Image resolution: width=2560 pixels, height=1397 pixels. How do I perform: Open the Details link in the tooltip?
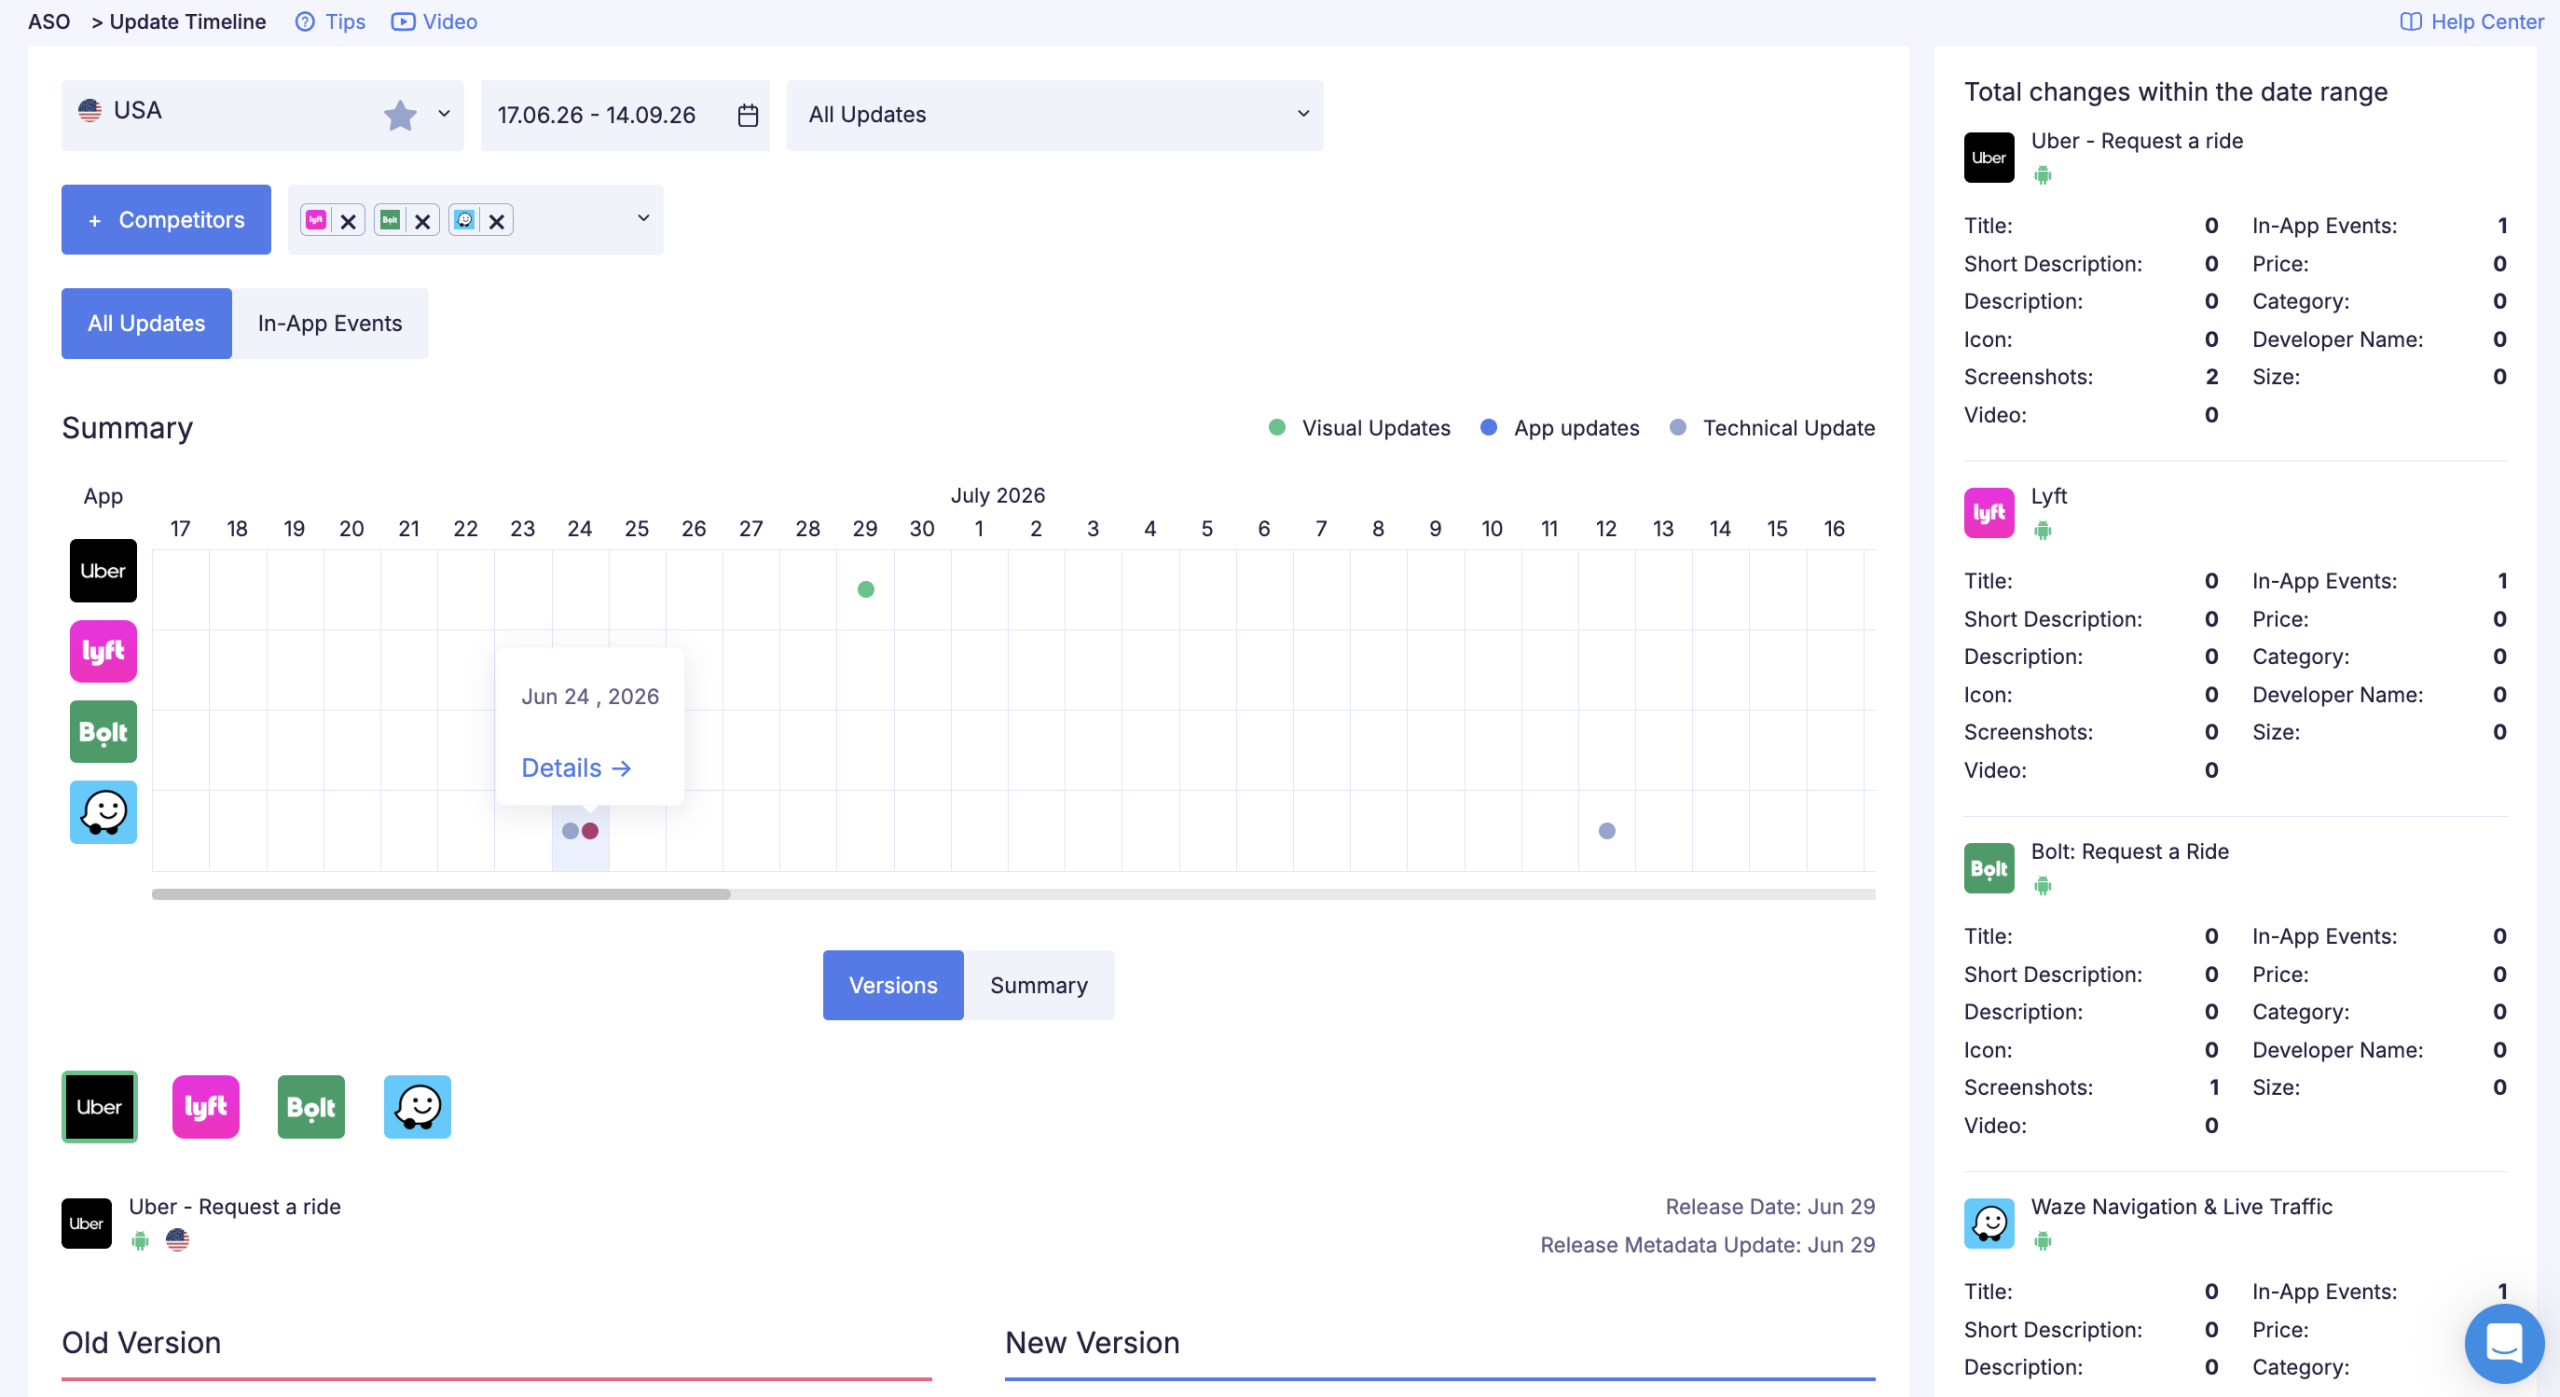[x=576, y=768]
